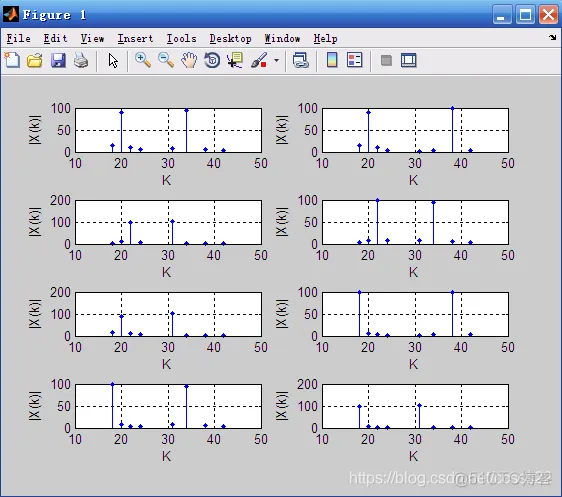
Task: Select the Edit Plot arrow tool
Action: click(113, 61)
